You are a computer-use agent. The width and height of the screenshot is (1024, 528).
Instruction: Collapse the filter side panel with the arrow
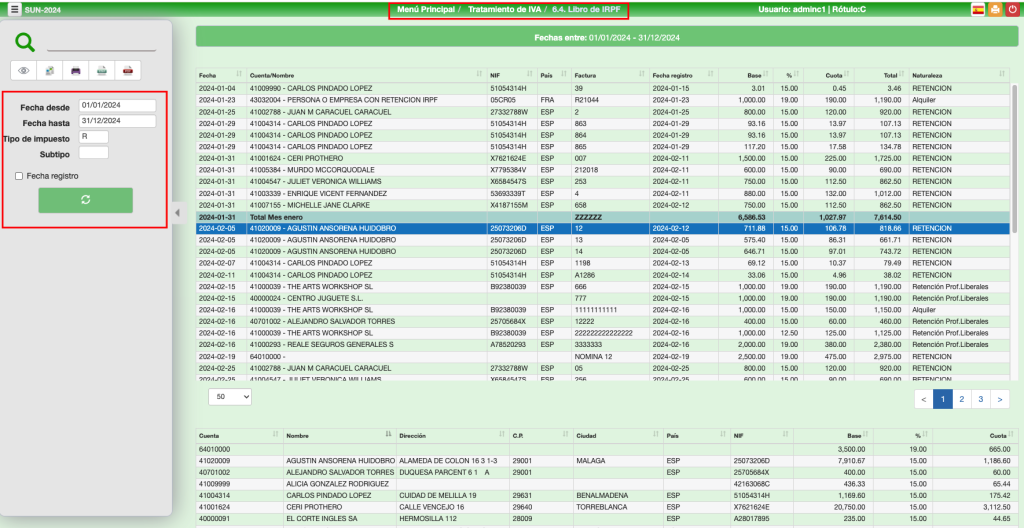click(177, 212)
